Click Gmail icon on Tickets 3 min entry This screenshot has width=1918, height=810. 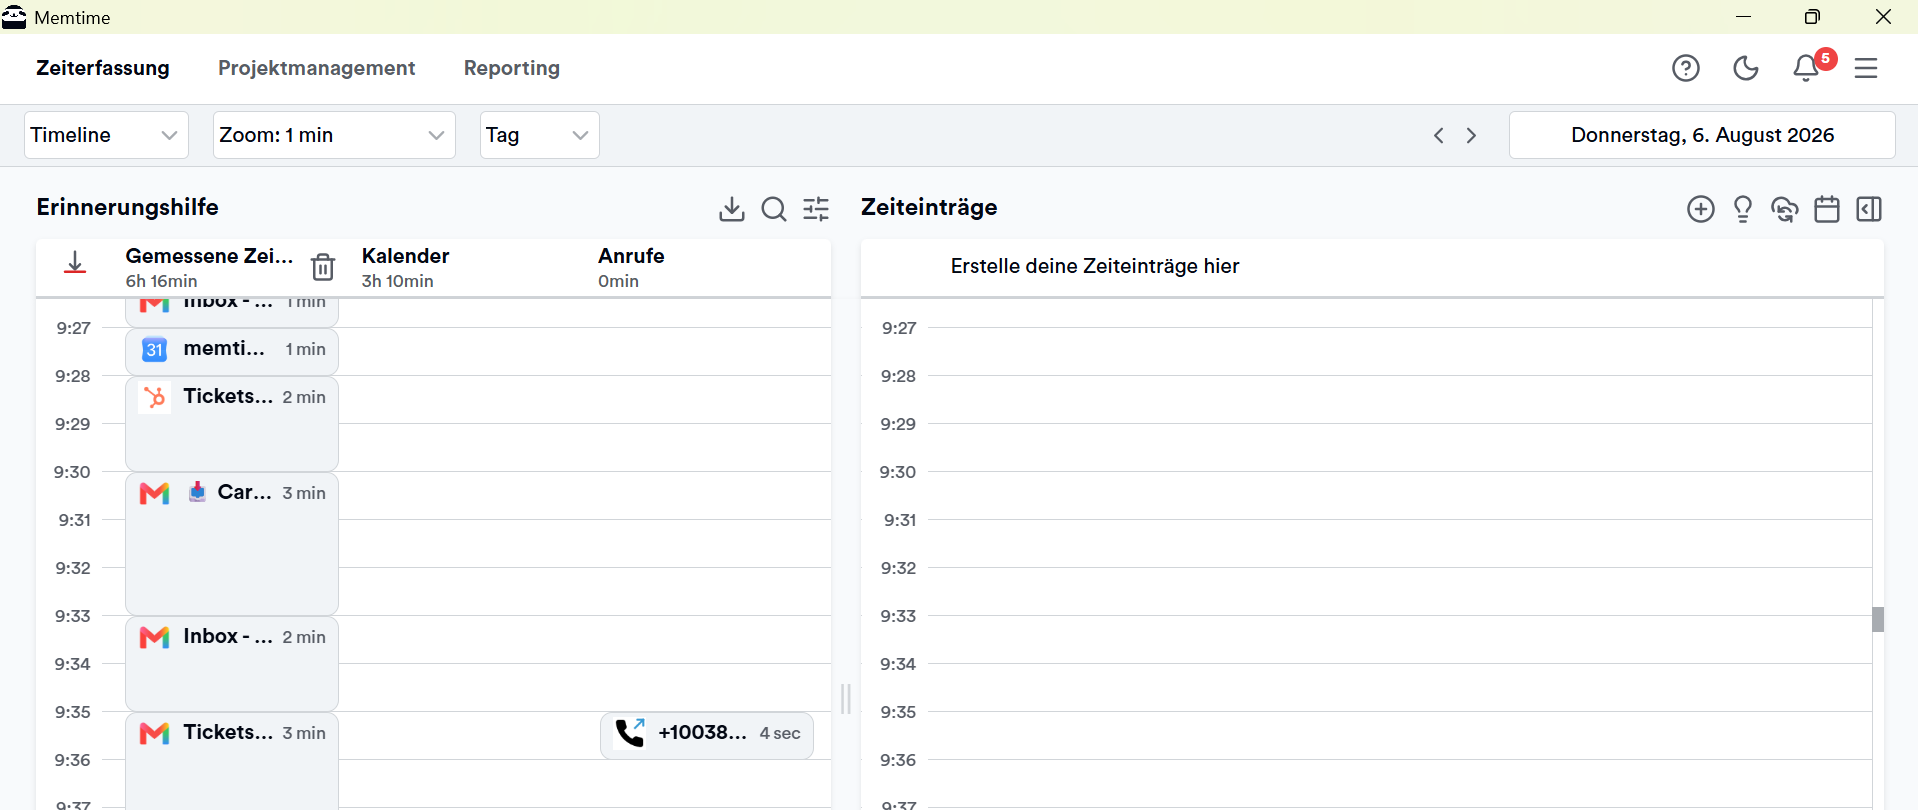pos(154,733)
